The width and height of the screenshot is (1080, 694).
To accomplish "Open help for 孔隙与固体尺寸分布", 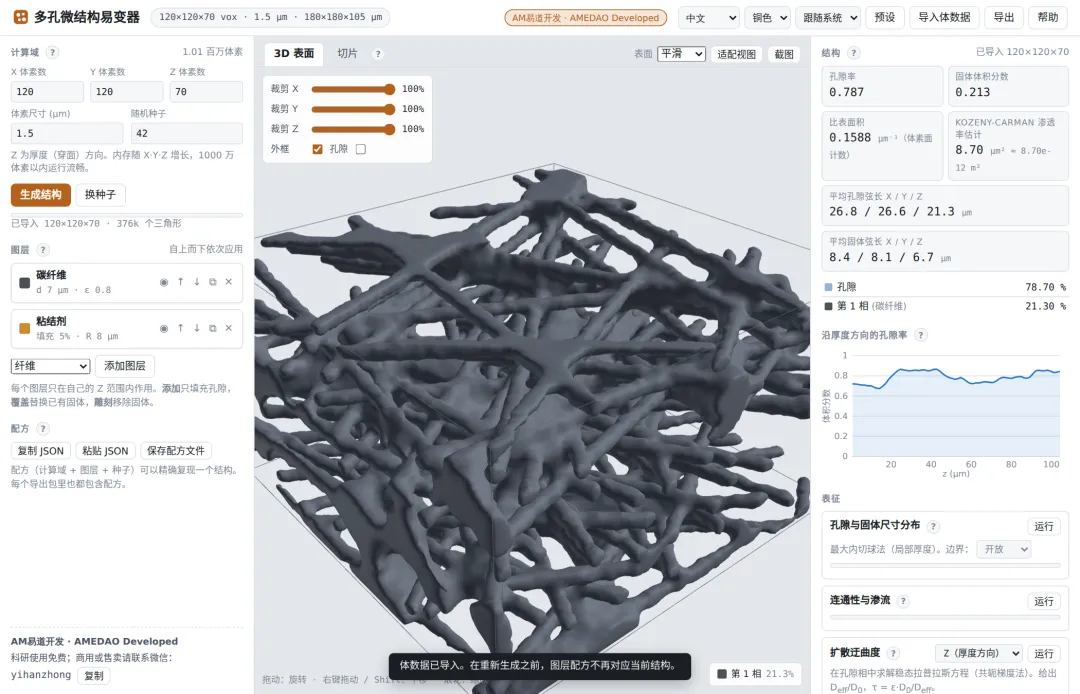I will pyautogui.click(x=933, y=526).
